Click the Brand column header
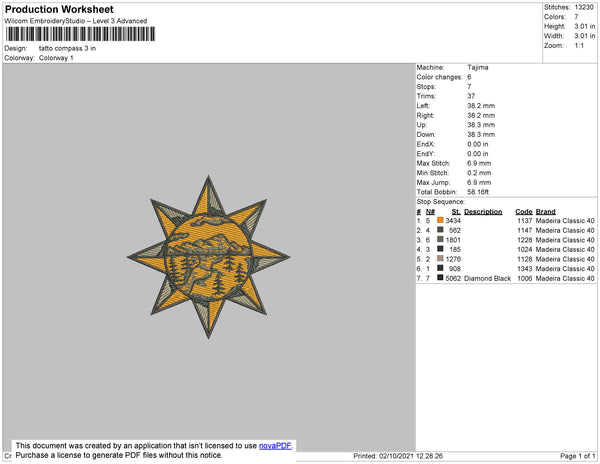Image resolution: width=600 pixels, height=464 pixels. 546,212
